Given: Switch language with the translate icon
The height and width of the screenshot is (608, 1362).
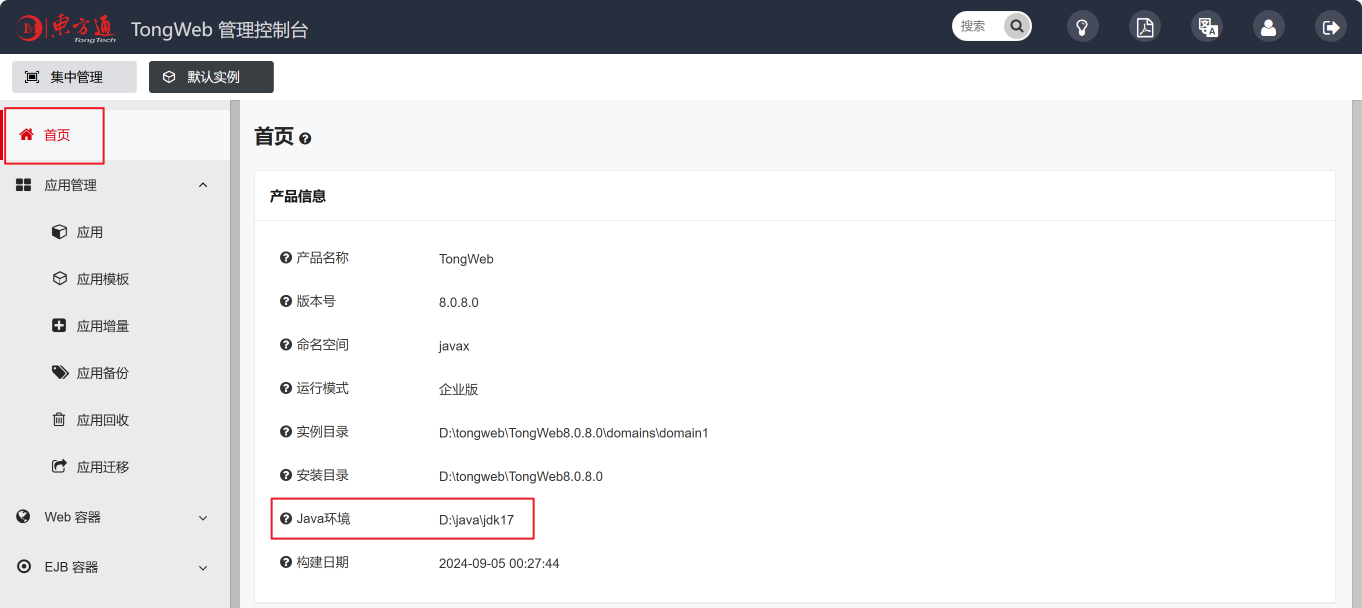Looking at the screenshot, I should (1207, 27).
